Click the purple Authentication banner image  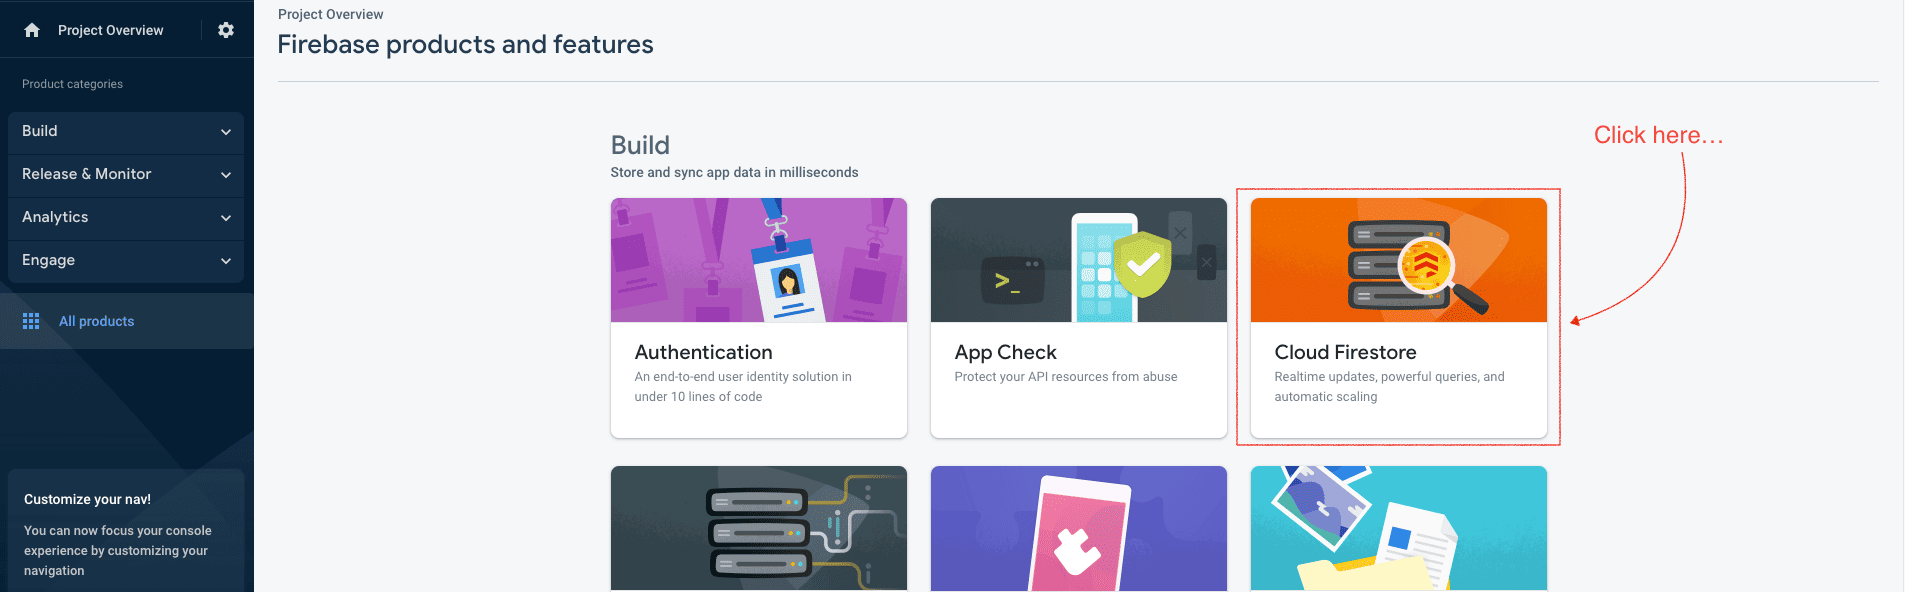758,259
